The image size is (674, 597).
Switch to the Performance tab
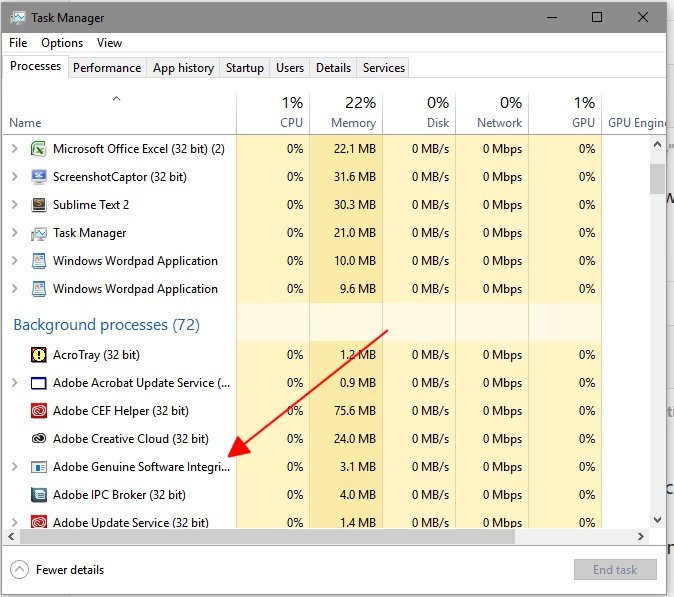click(107, 68)
